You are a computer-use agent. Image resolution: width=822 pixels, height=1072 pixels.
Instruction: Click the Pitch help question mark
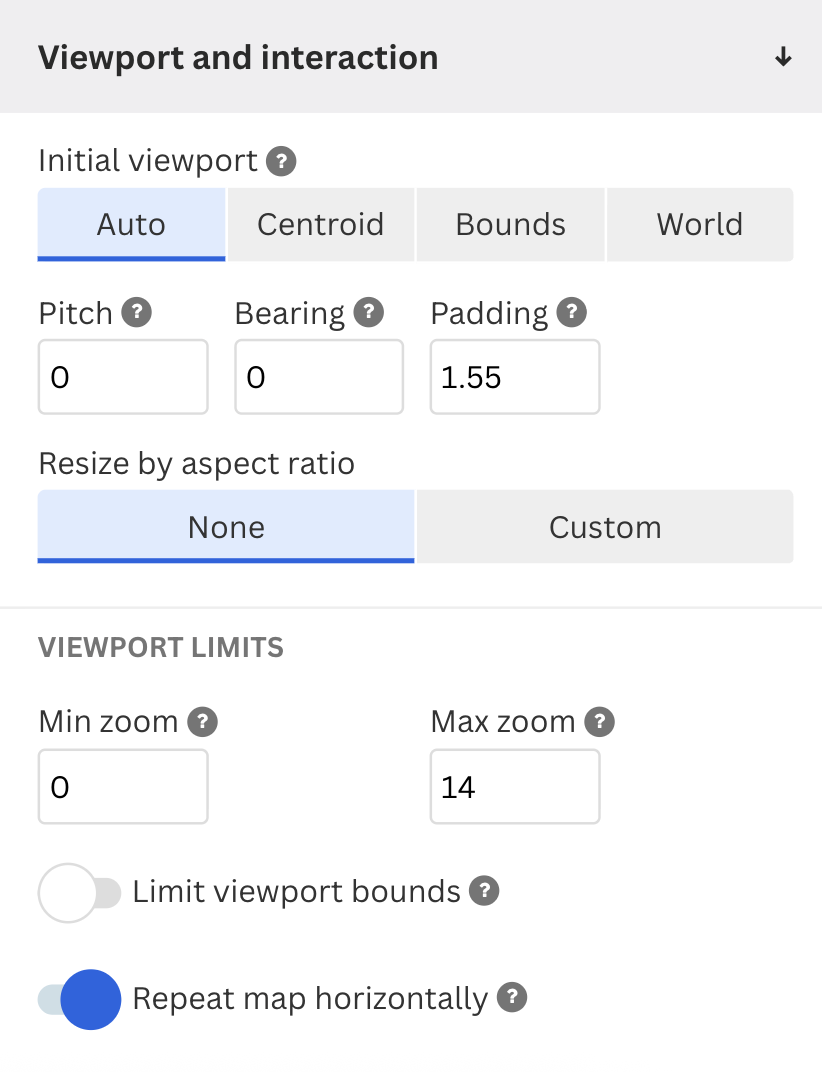(136, 313)
